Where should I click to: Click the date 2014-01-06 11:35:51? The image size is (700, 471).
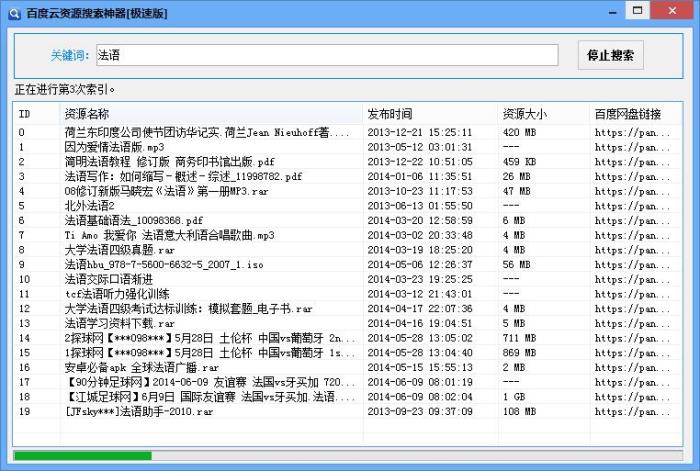420,176
